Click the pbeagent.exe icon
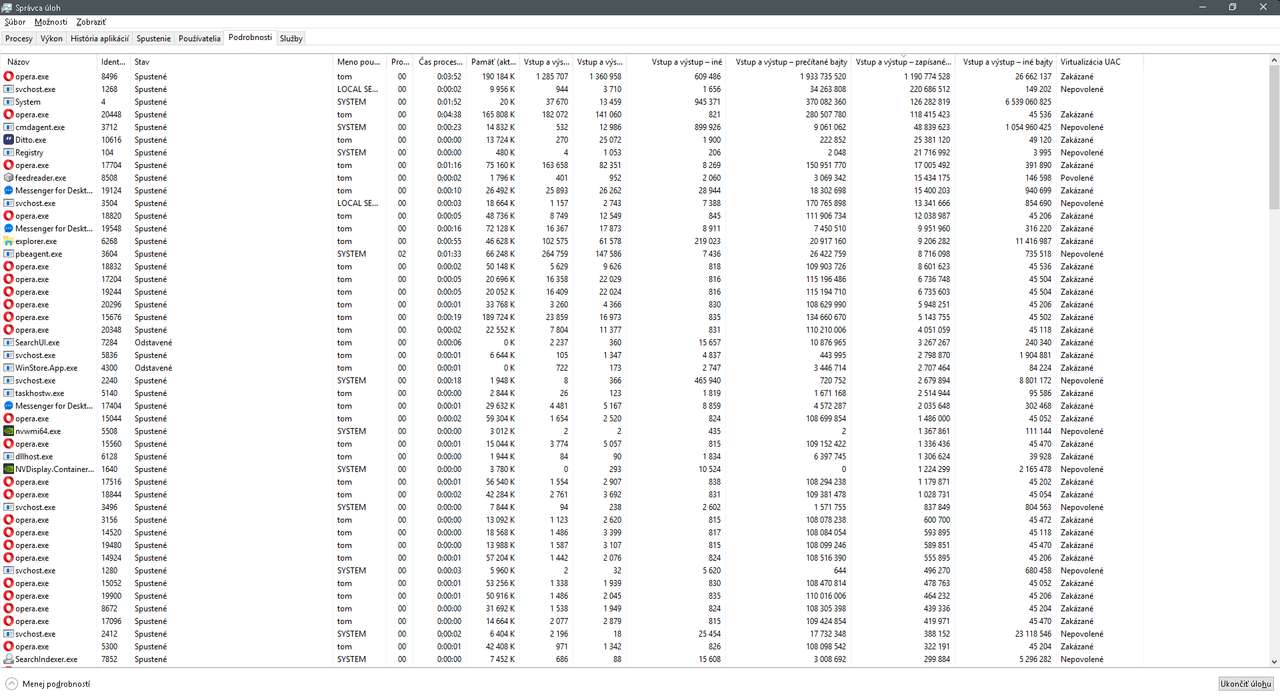1280x700 pixels. pos(9,254)
